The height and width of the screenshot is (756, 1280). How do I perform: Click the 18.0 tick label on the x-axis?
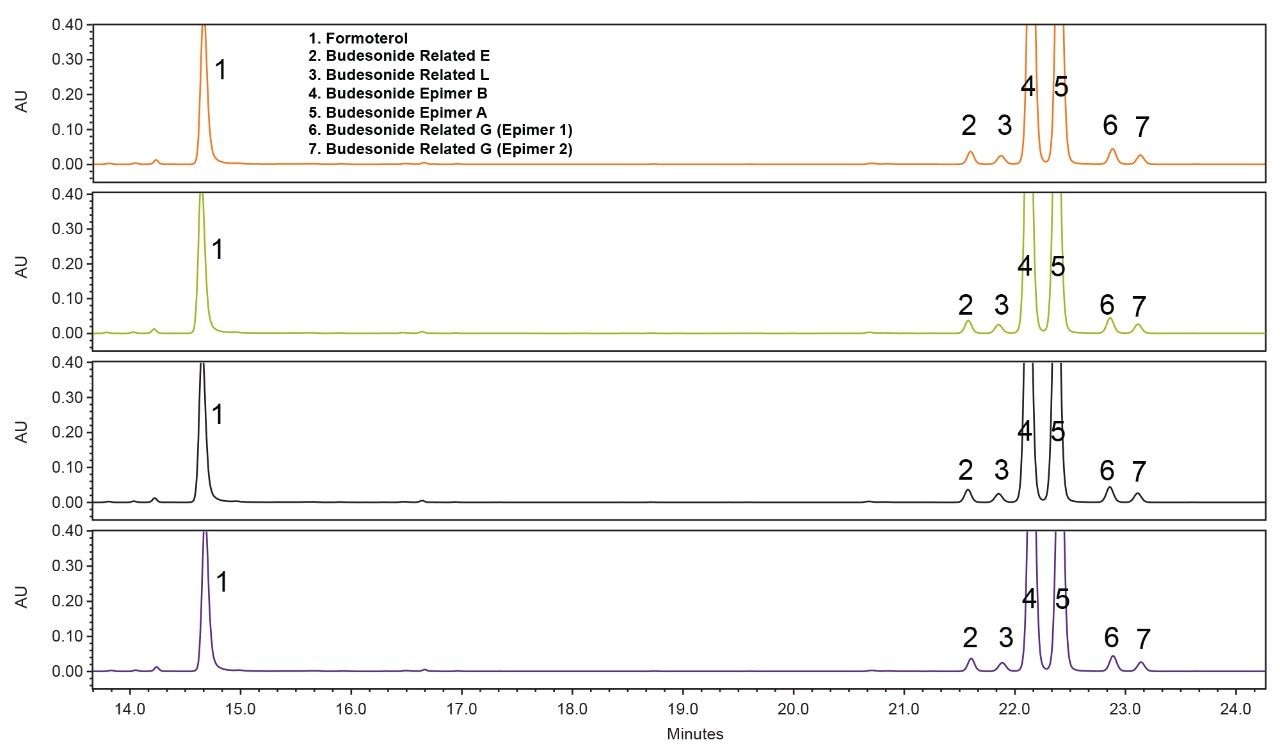(572, 708)
